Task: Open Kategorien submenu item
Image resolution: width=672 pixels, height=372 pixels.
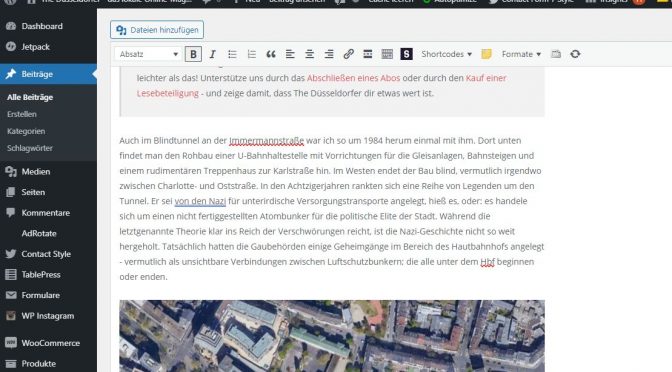Action: click(26, 131)
